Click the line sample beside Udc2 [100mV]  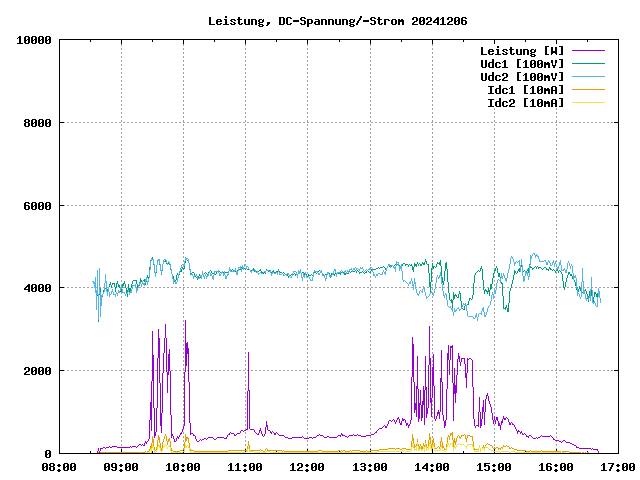(x=588, y=77)
